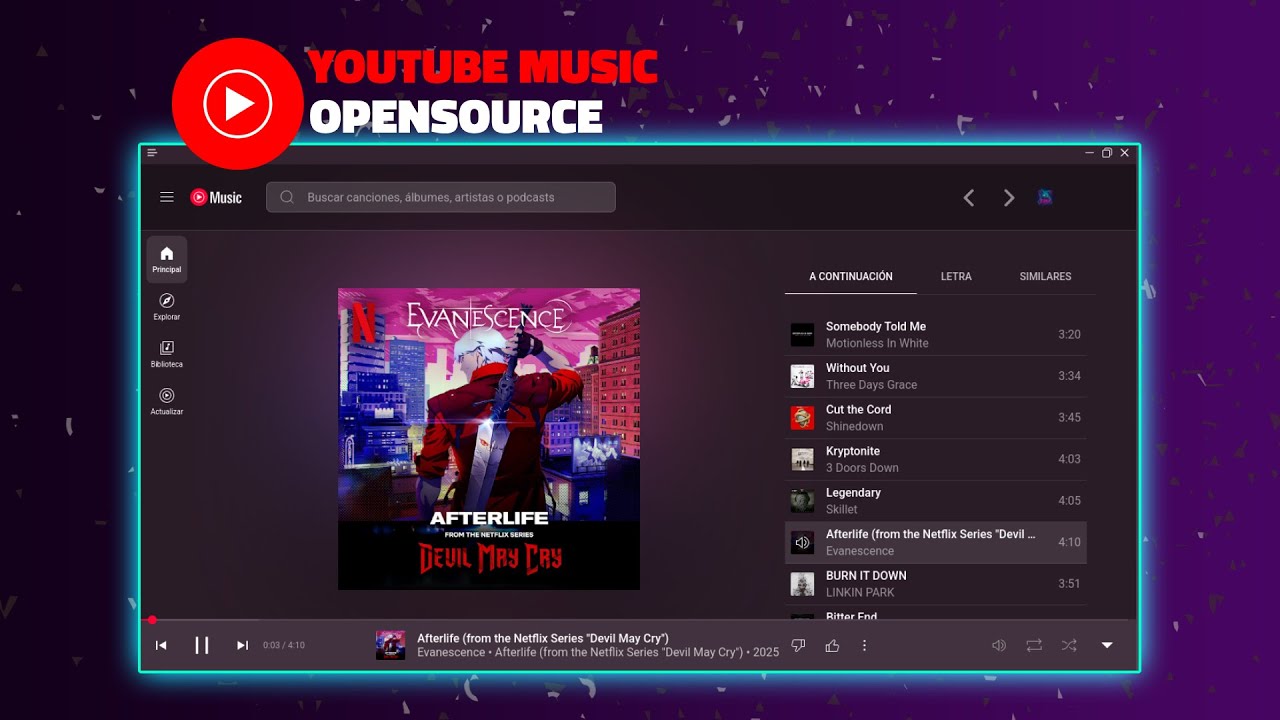Open the Evanescence artist link in player bar
The image size is (1280, 720).
click(452, 652)
